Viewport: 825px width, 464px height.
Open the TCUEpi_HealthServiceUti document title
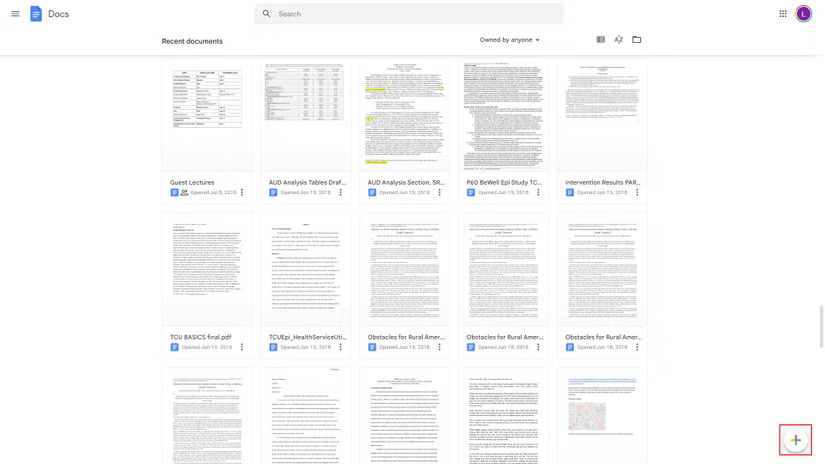point(307,337)
